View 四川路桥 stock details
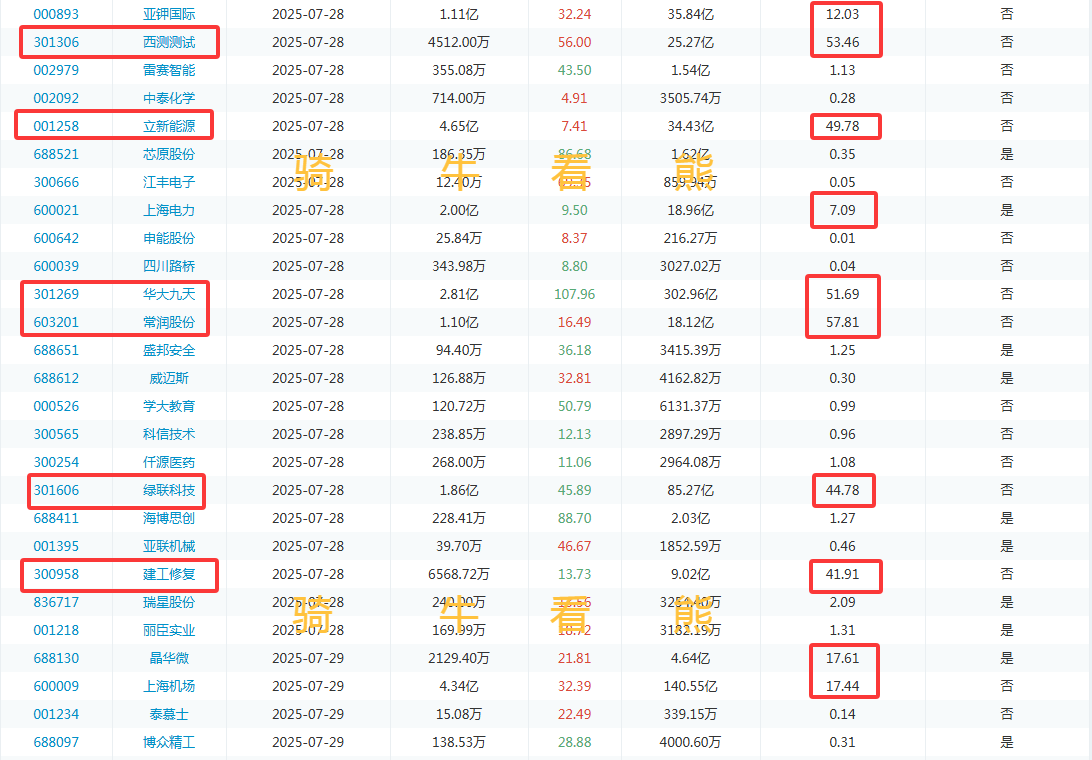This screenshot has height=760, width=1092. tap(169, 266)
